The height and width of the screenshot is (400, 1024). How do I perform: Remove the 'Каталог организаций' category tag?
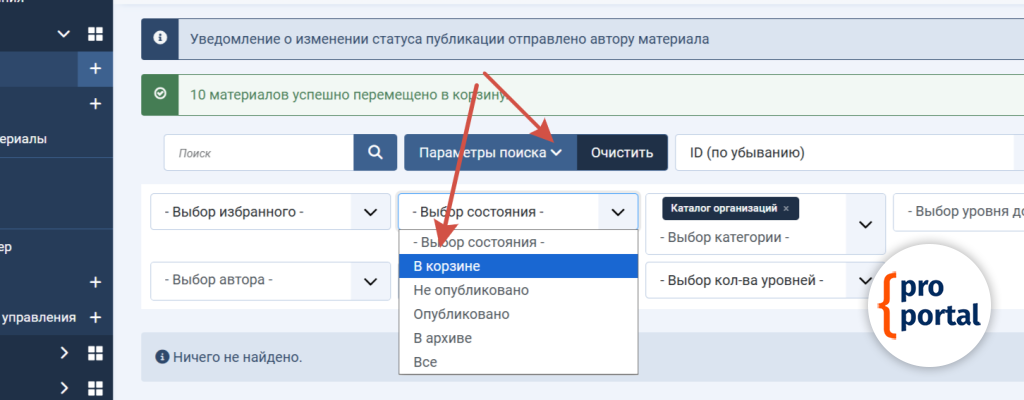786,208
